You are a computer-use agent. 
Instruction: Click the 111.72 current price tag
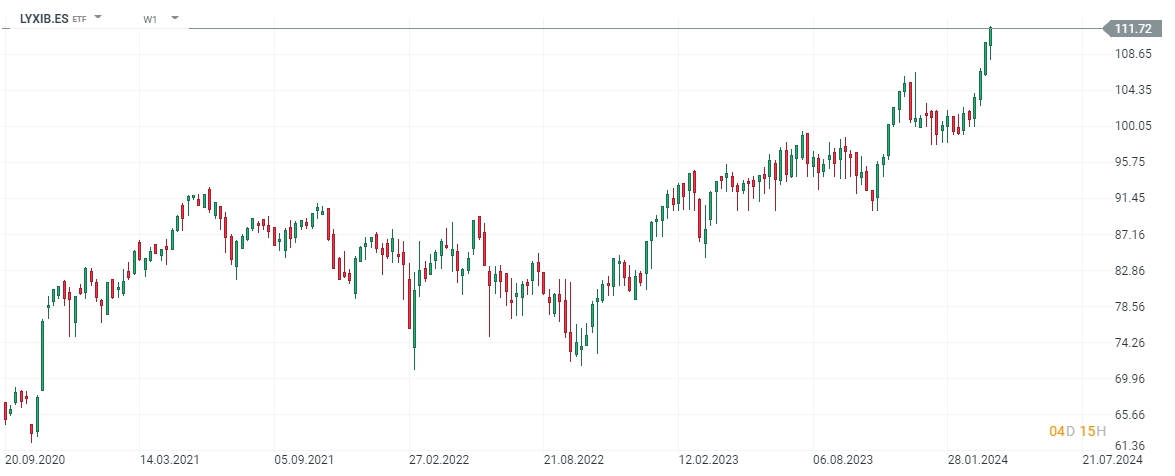point(1133,28)
